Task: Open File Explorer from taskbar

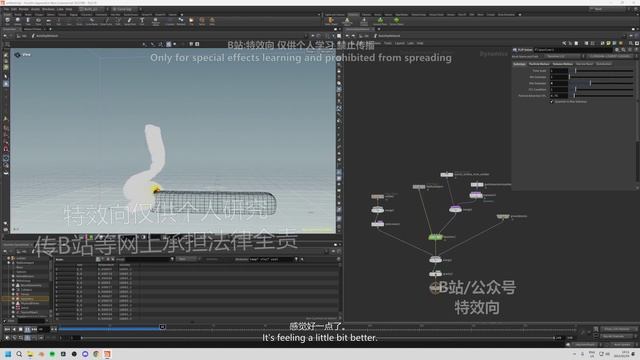Action: click(30, 354)
